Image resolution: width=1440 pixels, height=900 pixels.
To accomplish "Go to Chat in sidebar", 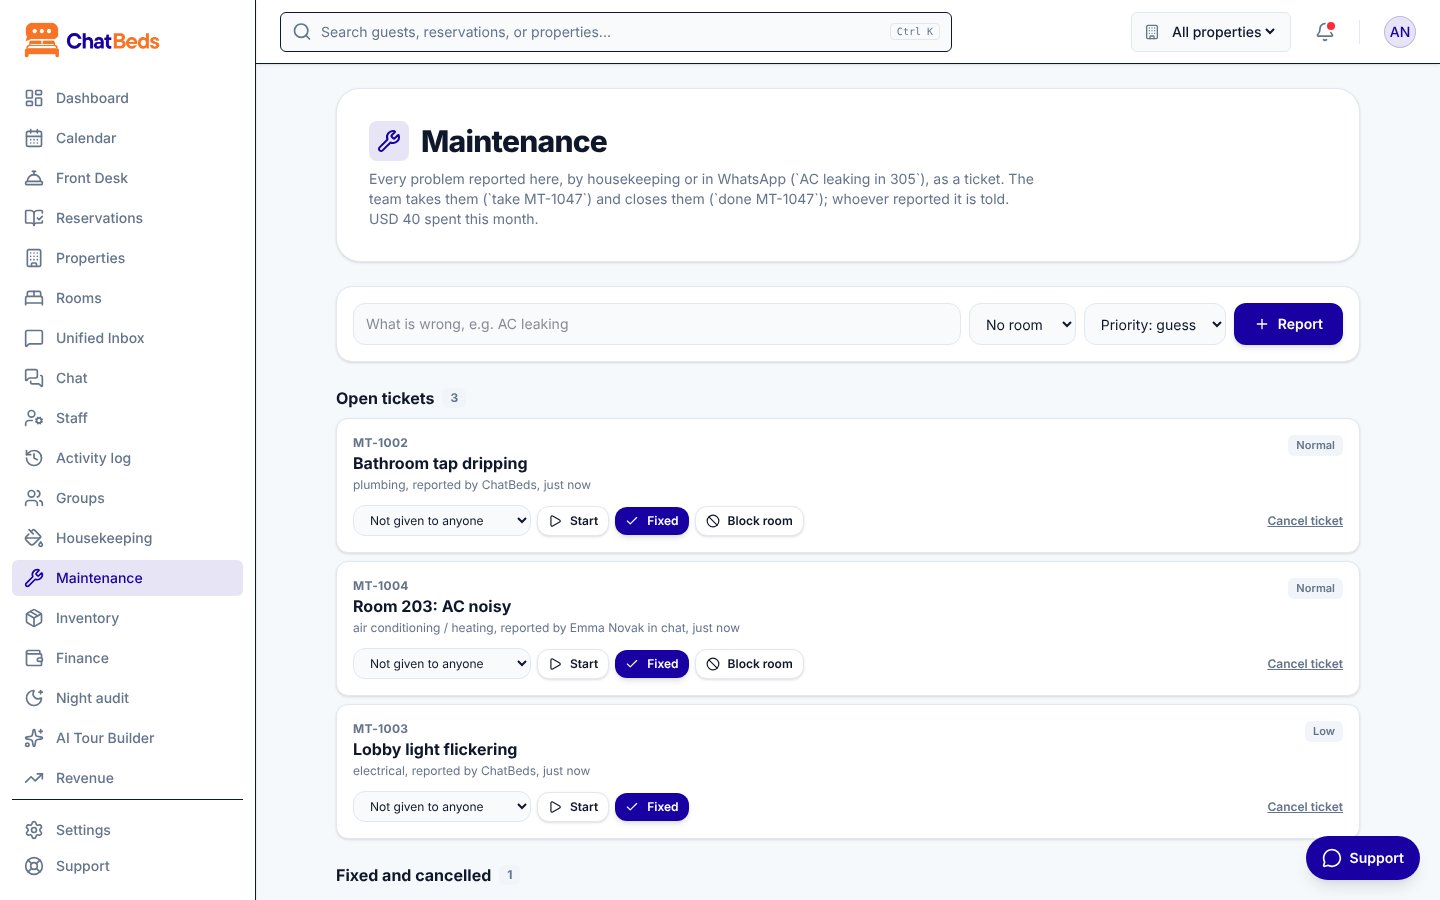I will (127, 378).
